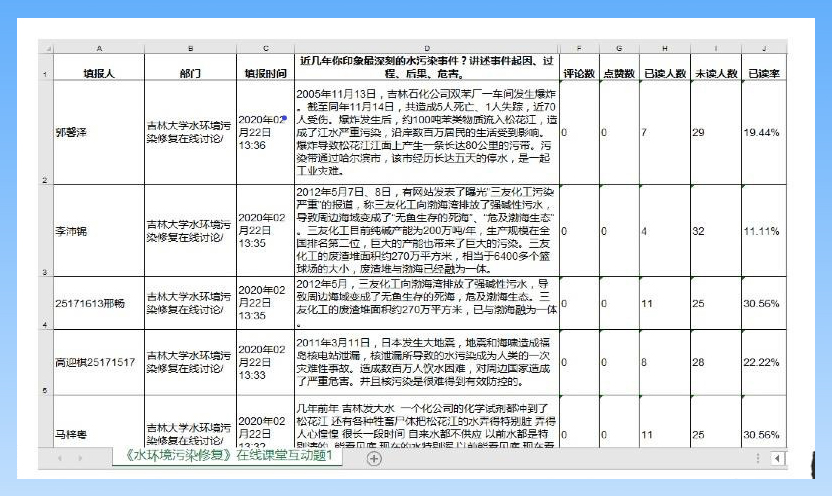Viewport: 832px width, 496px height.
Task: Click the horizontal scrollbar left arrow
Action: point(778,458)
